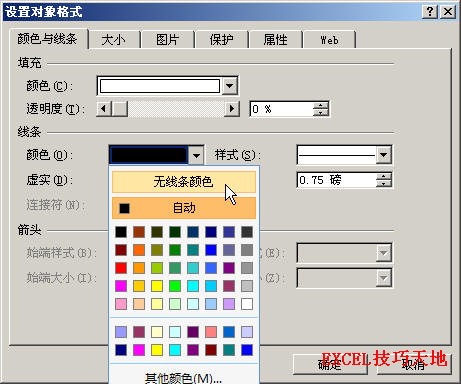461x384 pixels.
Task: Open the 样式(S) line style dropdown
Action: [x=384, y=155]
